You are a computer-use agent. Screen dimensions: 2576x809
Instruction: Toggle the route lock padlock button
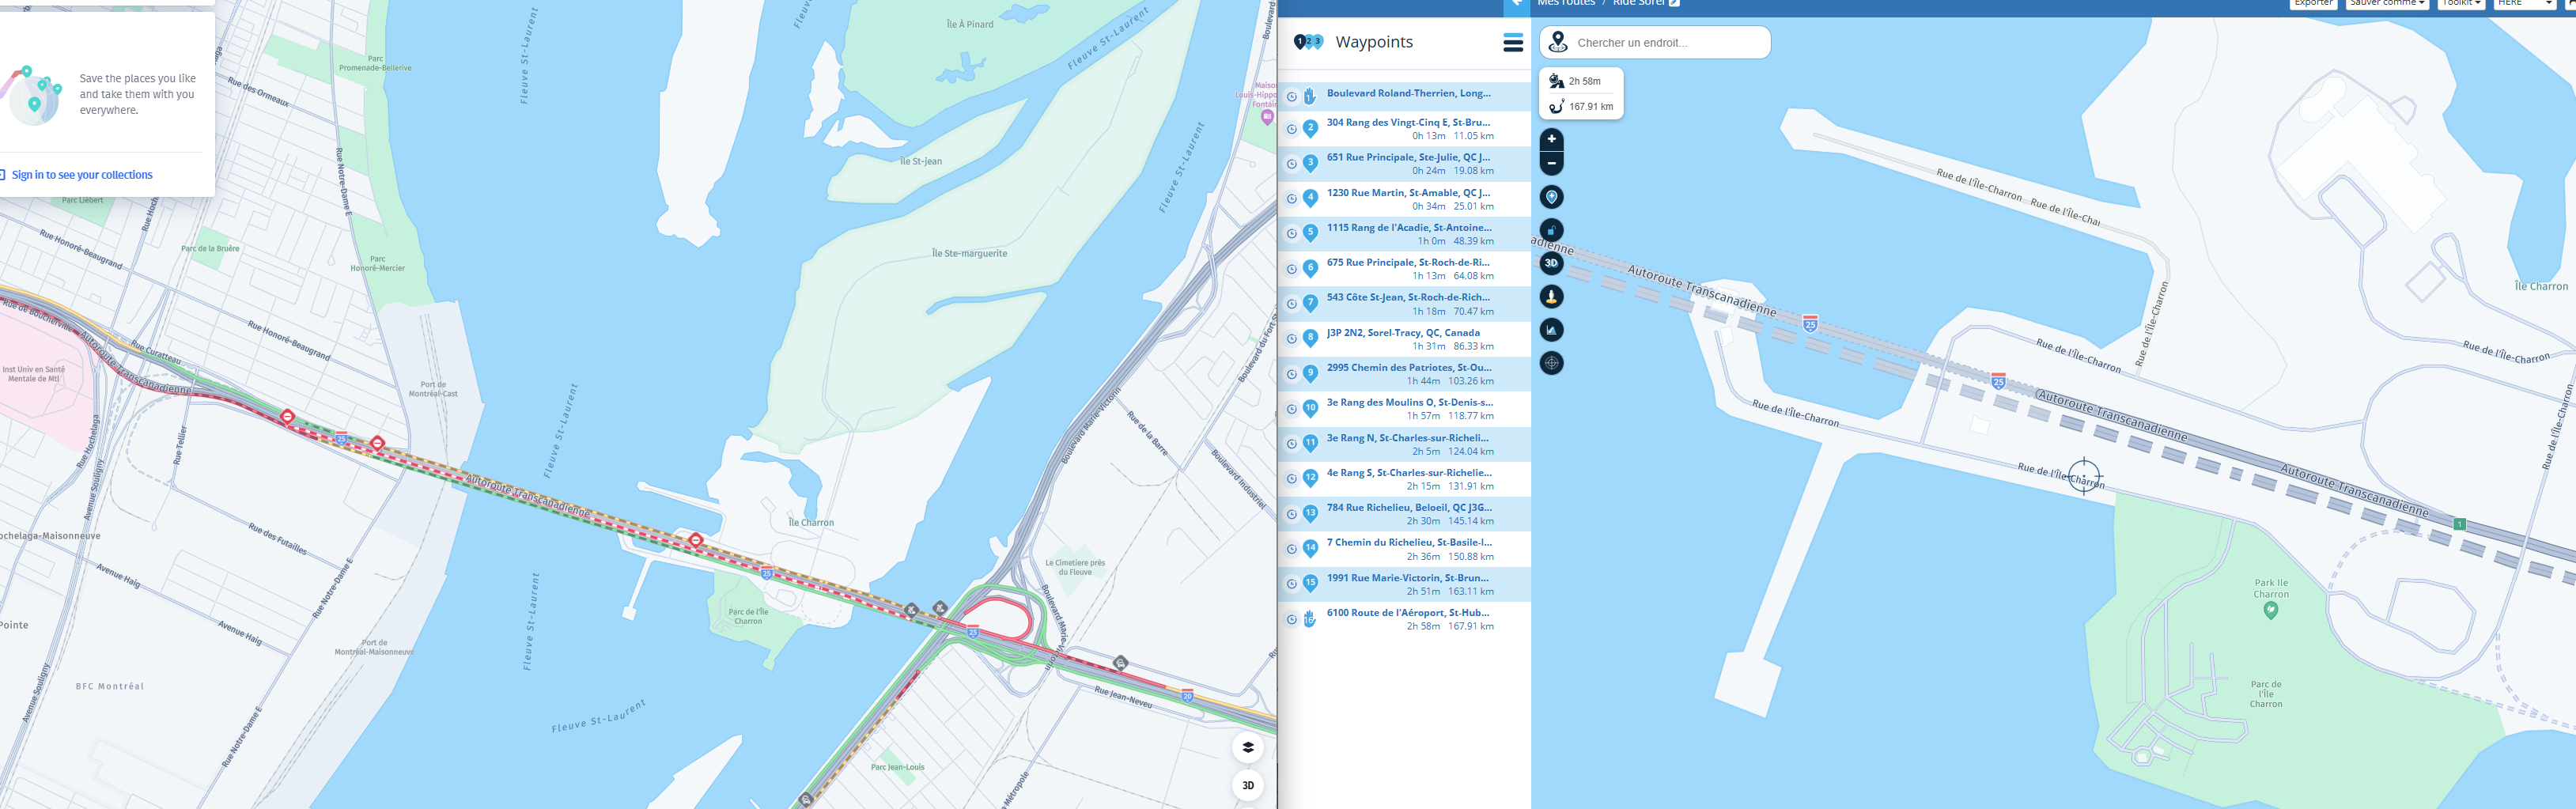[x=1551, y=230]
